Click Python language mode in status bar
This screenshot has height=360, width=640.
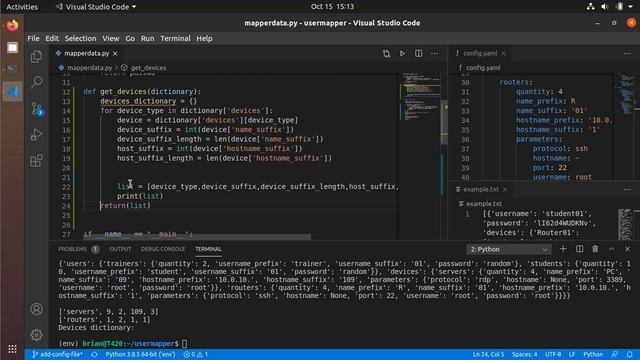pos(593,354)
